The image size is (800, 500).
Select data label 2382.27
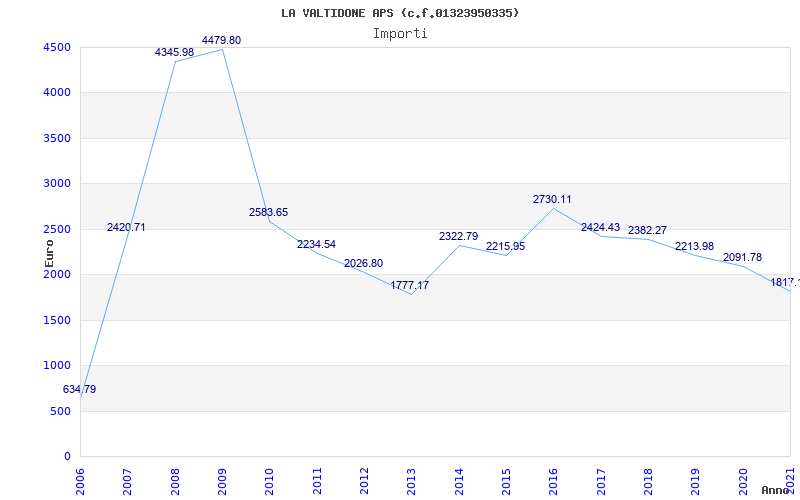647,230
